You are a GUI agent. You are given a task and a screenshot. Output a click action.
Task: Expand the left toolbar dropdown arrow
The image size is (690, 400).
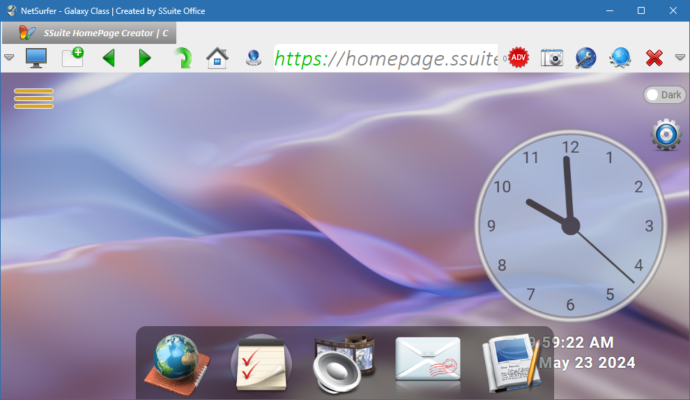[9, 57]
